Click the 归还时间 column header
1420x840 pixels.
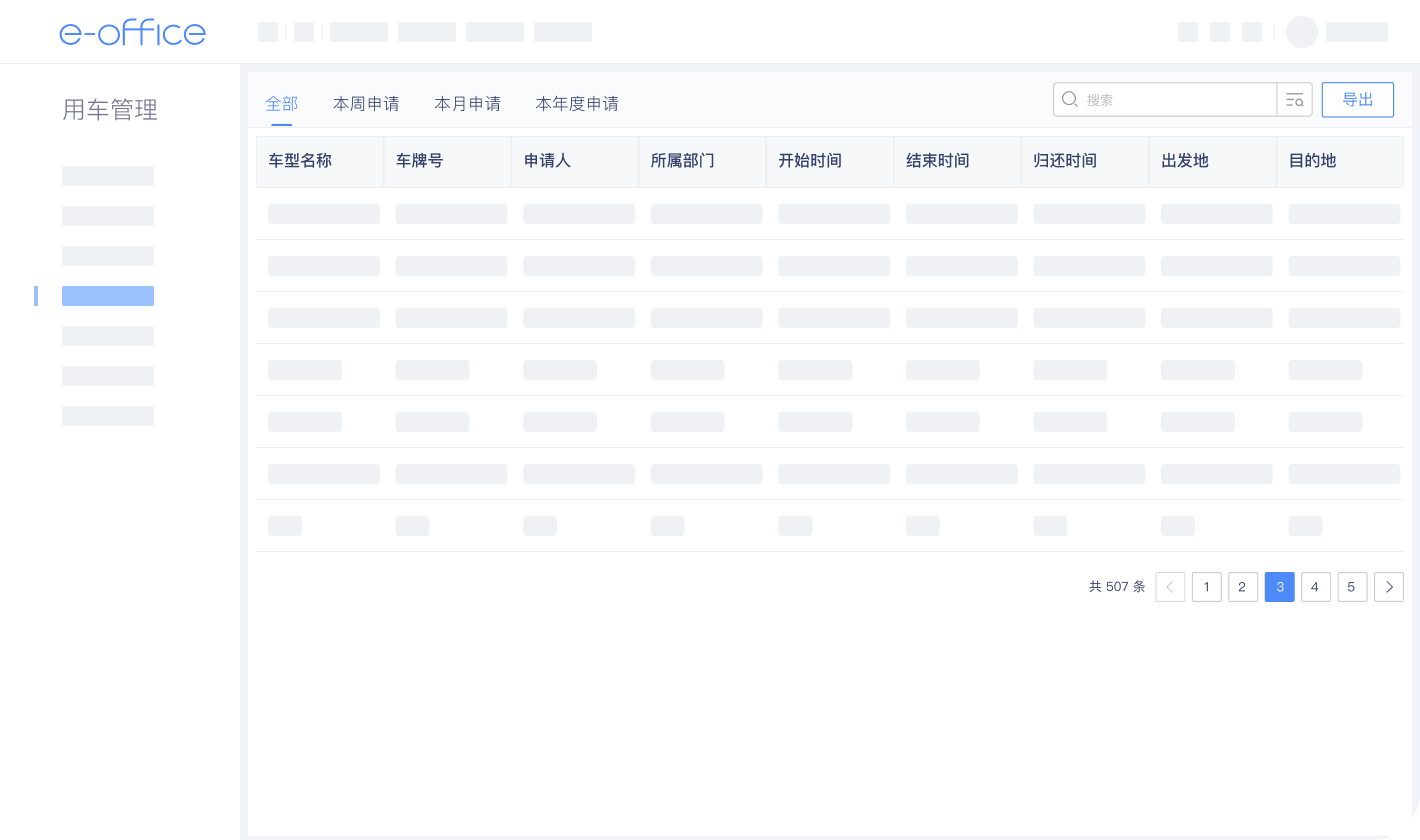coord(1085,161)
